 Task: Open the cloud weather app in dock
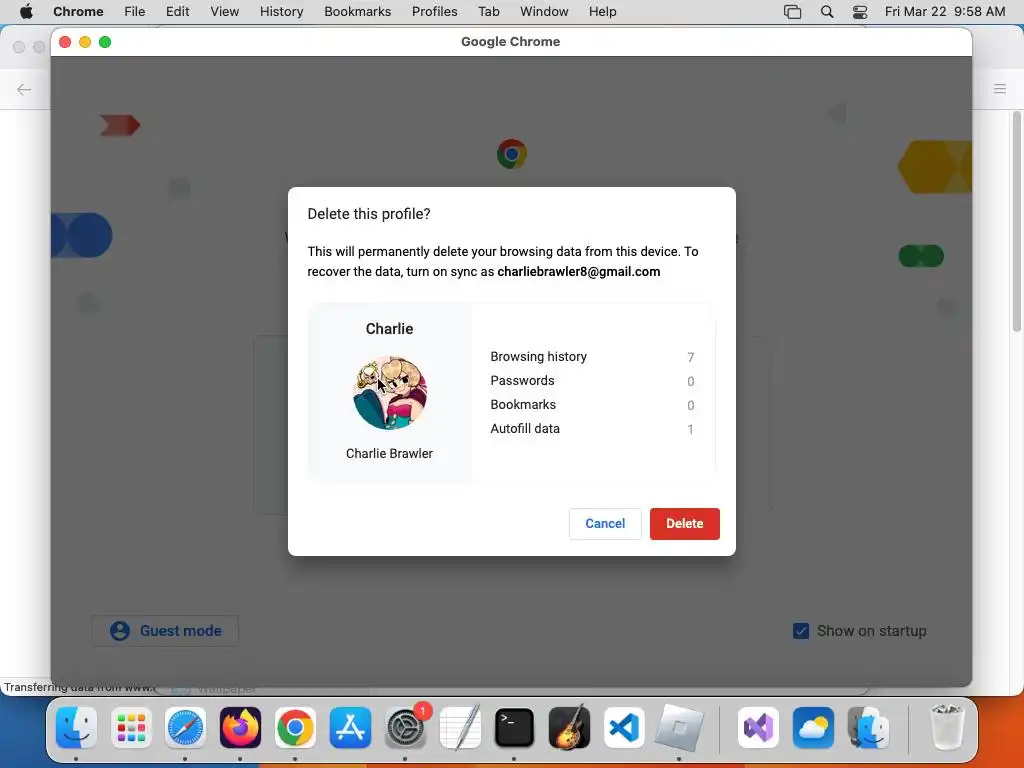pyautogui.click(x=813, y=728)
